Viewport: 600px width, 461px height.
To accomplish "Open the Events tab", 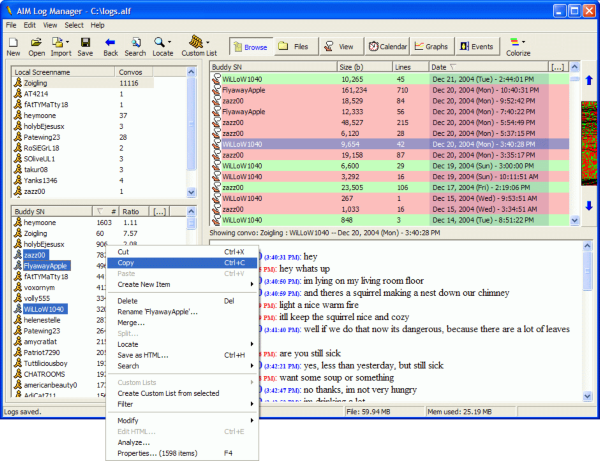I will [477, 47].
